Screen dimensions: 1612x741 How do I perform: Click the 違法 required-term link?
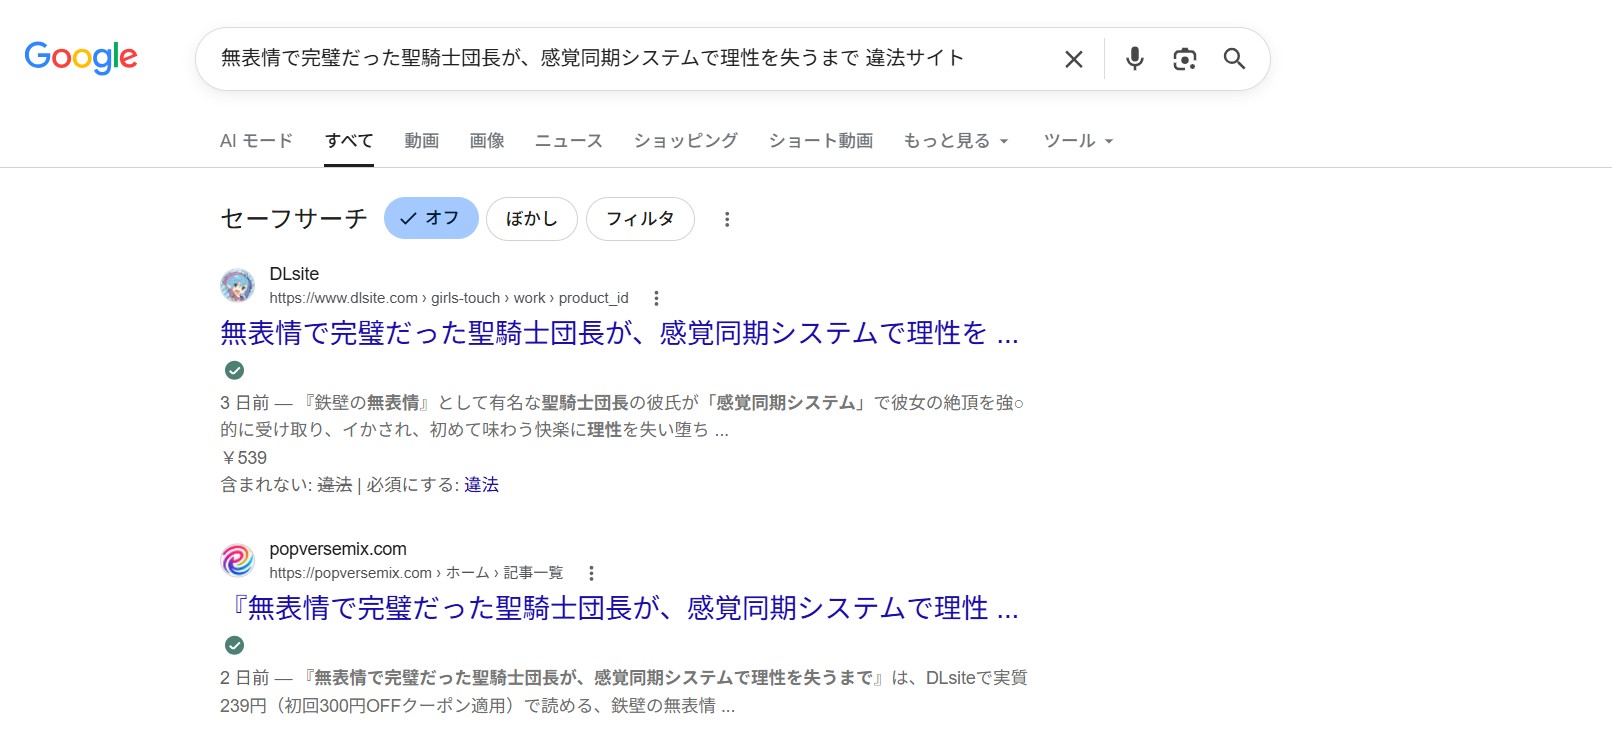[x=481, y=485]
